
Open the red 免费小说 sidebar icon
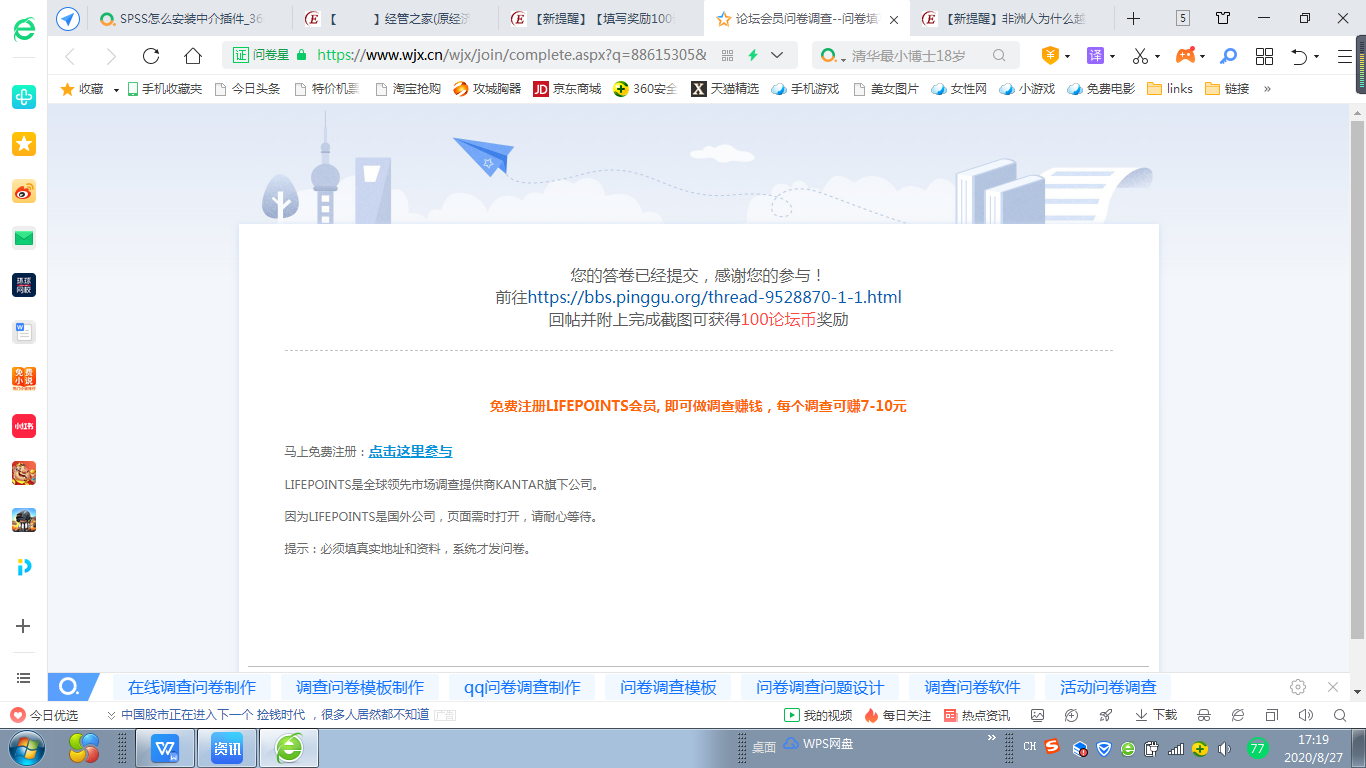tap(24, 379)
